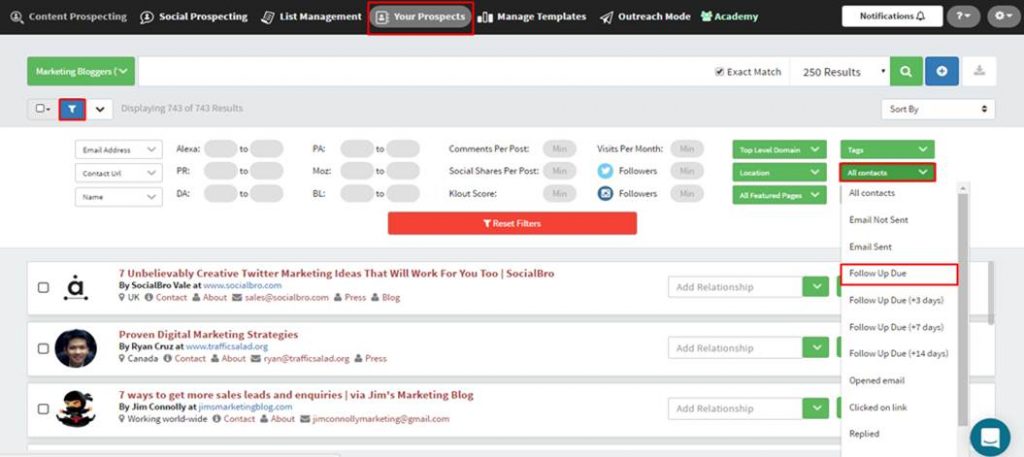The width and height of the screenshot is (1024, 457).
Task: Choose Follow Up Due (+14 days)
Action: 899,354
